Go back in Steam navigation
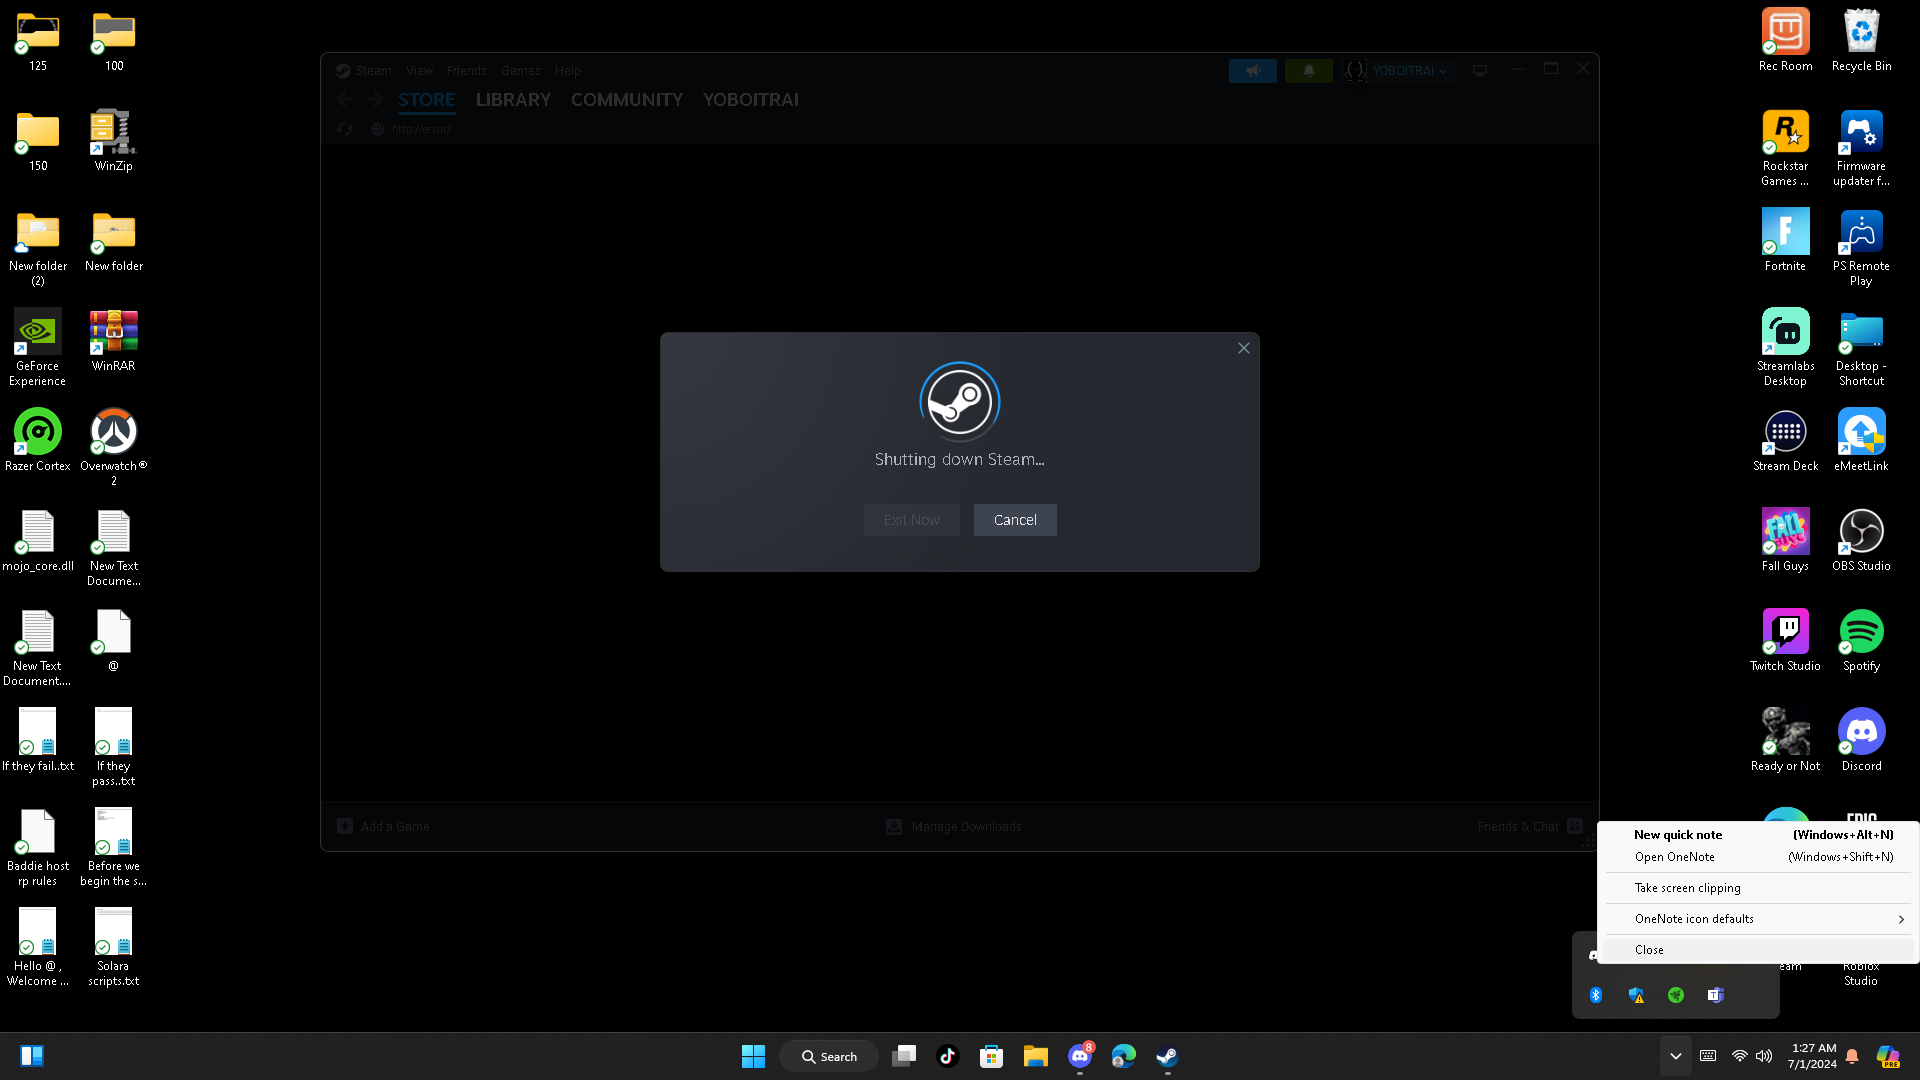The height and width of the screenshot is (1080, 1920). 344,100
